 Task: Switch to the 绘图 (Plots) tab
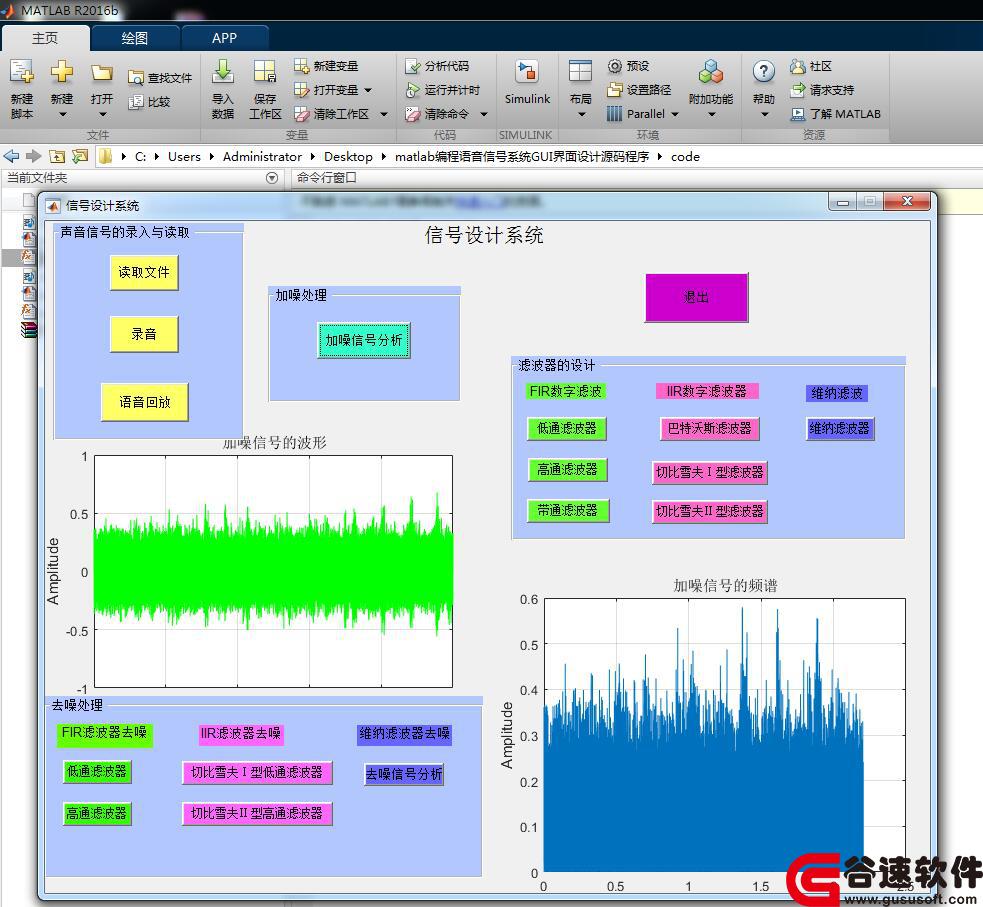pos(135,38)
